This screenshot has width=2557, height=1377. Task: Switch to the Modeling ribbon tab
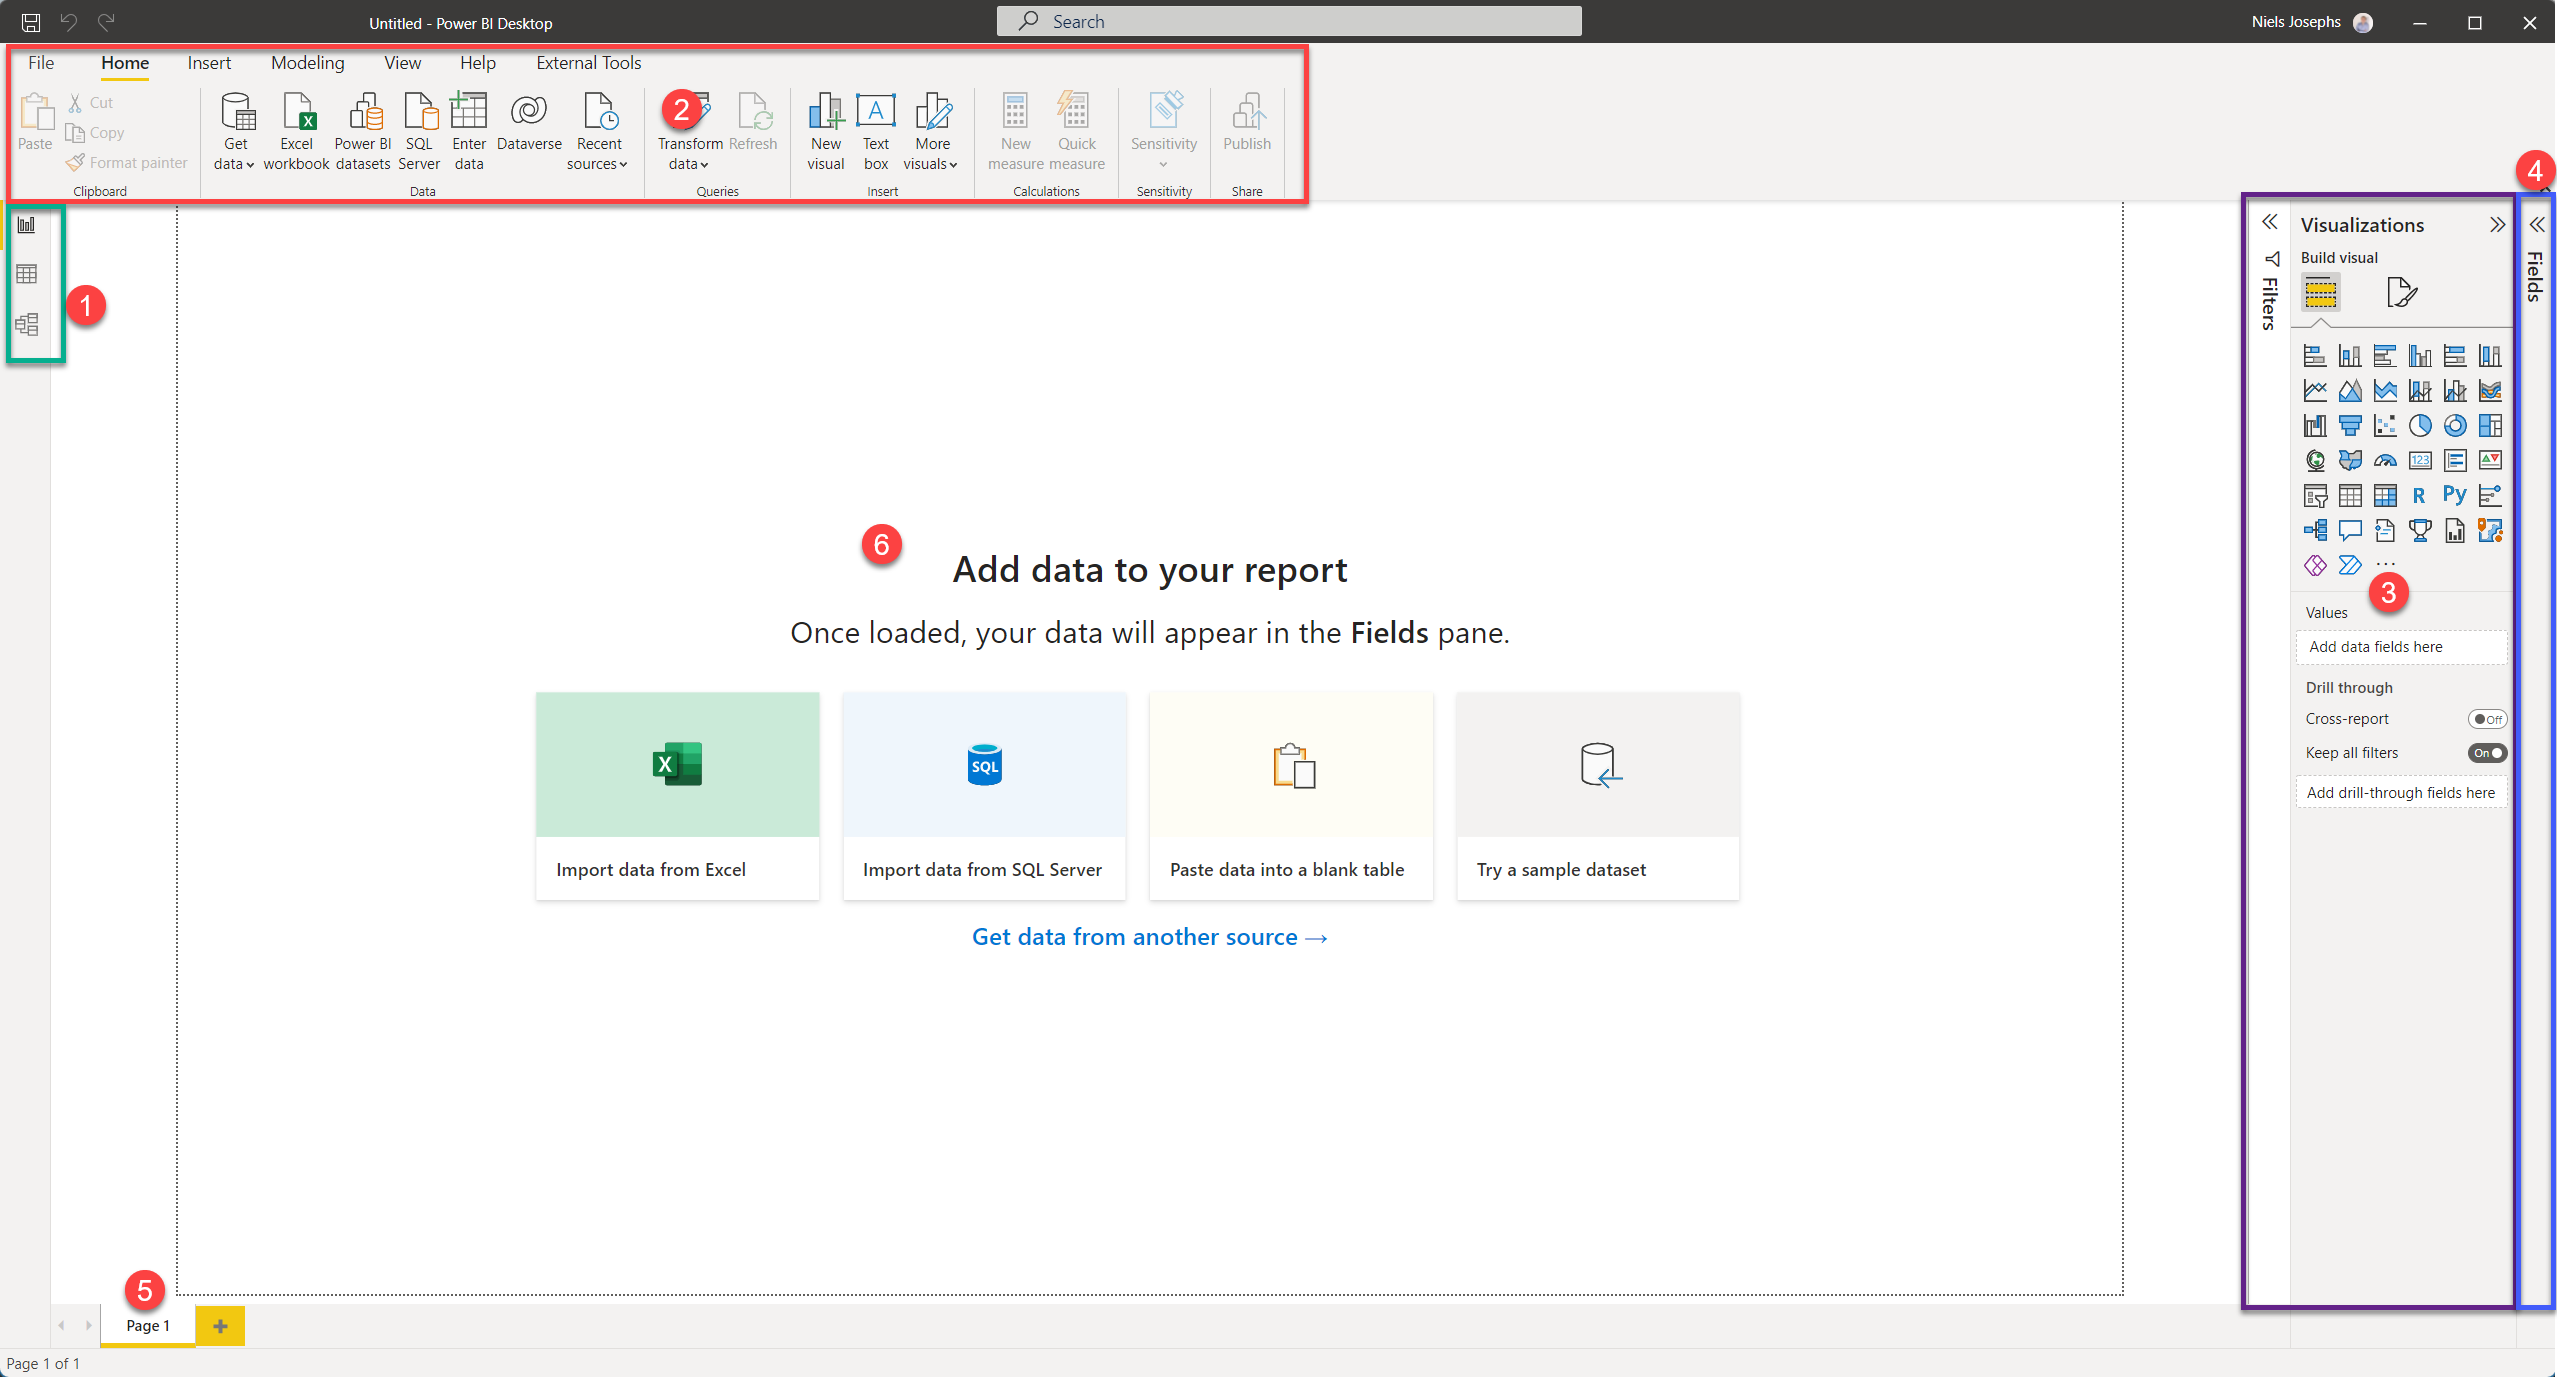[x=308, y=63]
